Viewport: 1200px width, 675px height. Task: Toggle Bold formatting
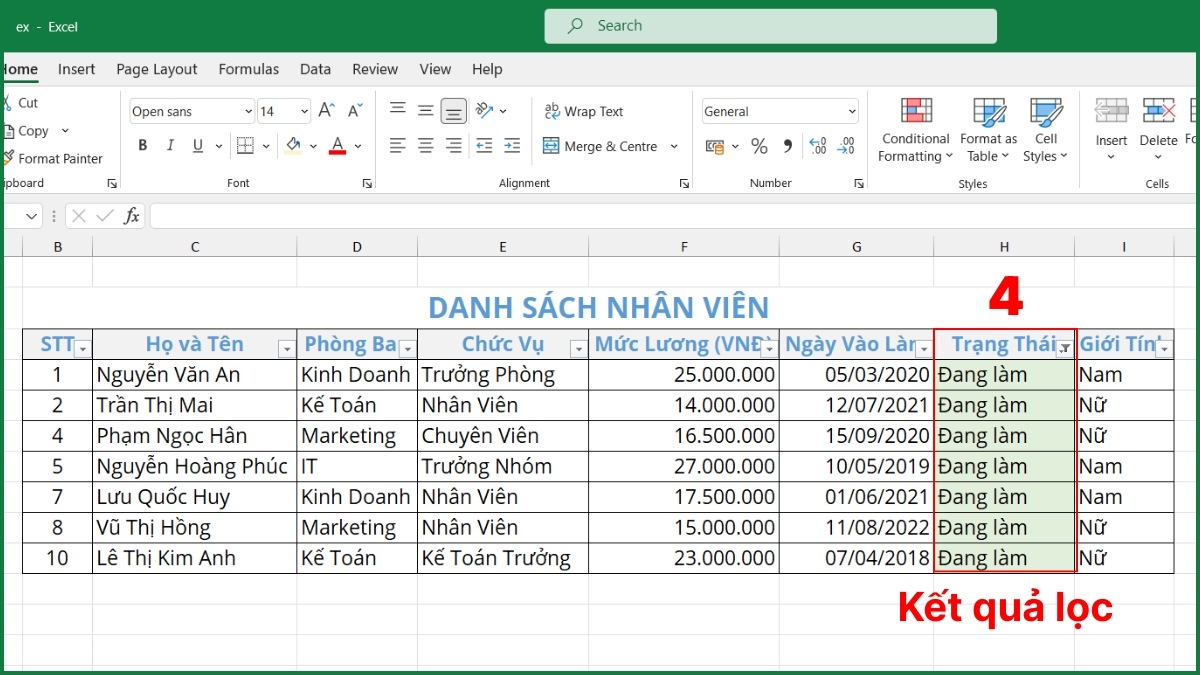[x=143, y=146]
